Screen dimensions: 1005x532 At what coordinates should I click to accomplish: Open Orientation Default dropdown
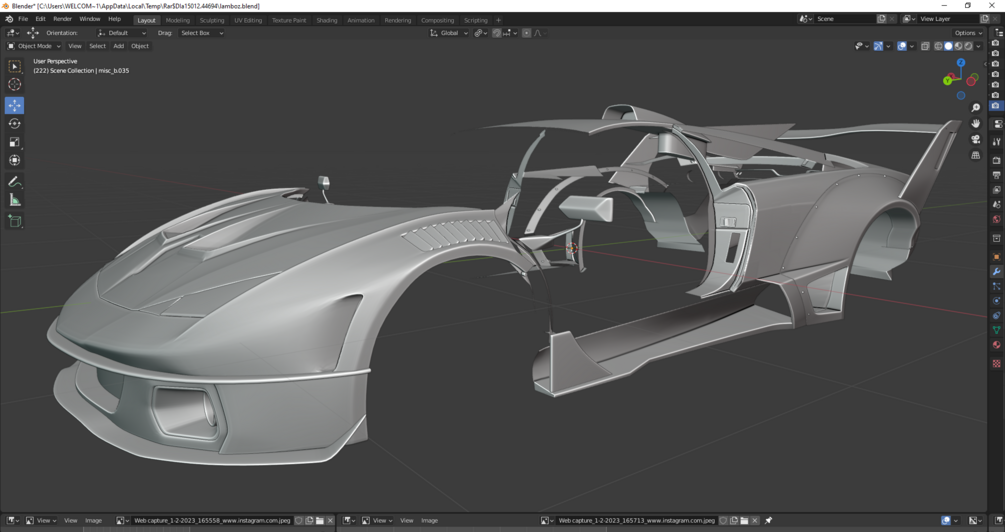pos(122,33)
